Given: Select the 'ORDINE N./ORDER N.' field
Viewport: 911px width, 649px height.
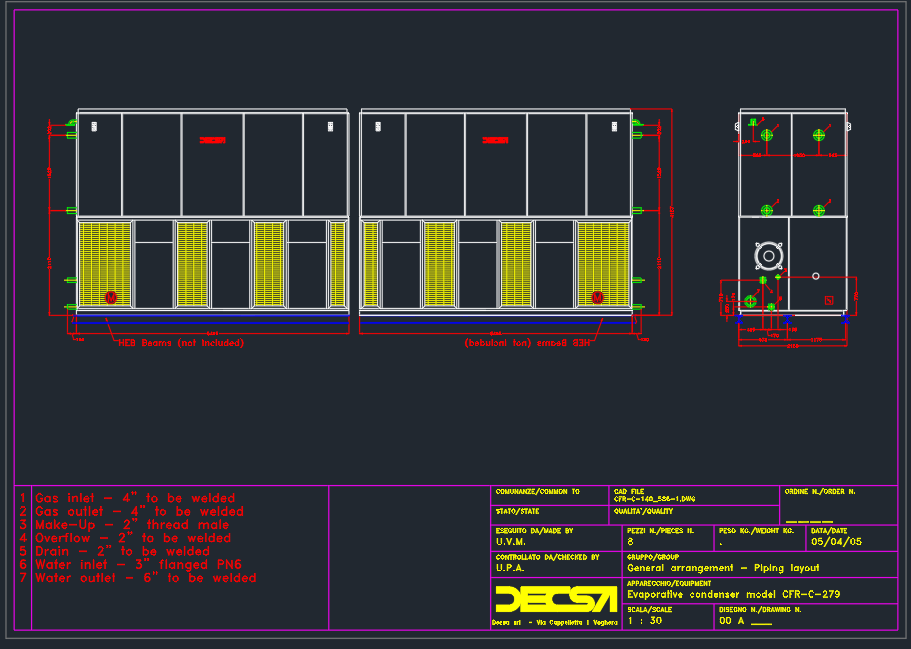Looking at the screenshot, I should [839, 505].
